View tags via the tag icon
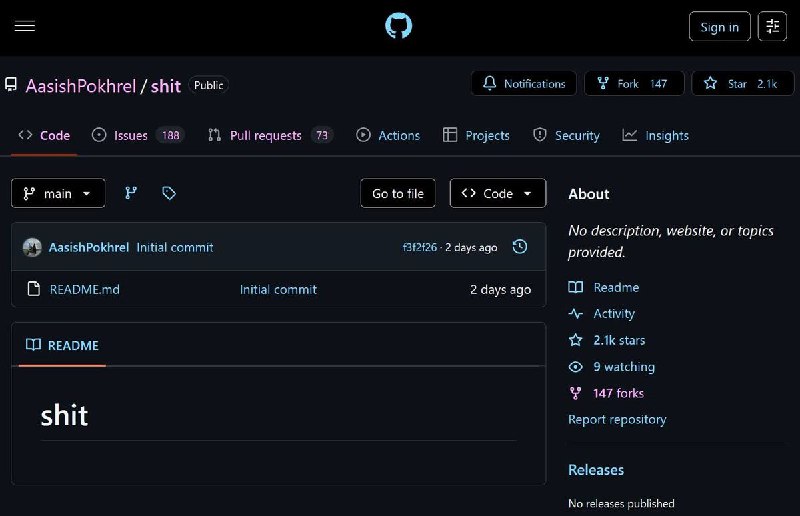The image size is (800, 516). 169,193
